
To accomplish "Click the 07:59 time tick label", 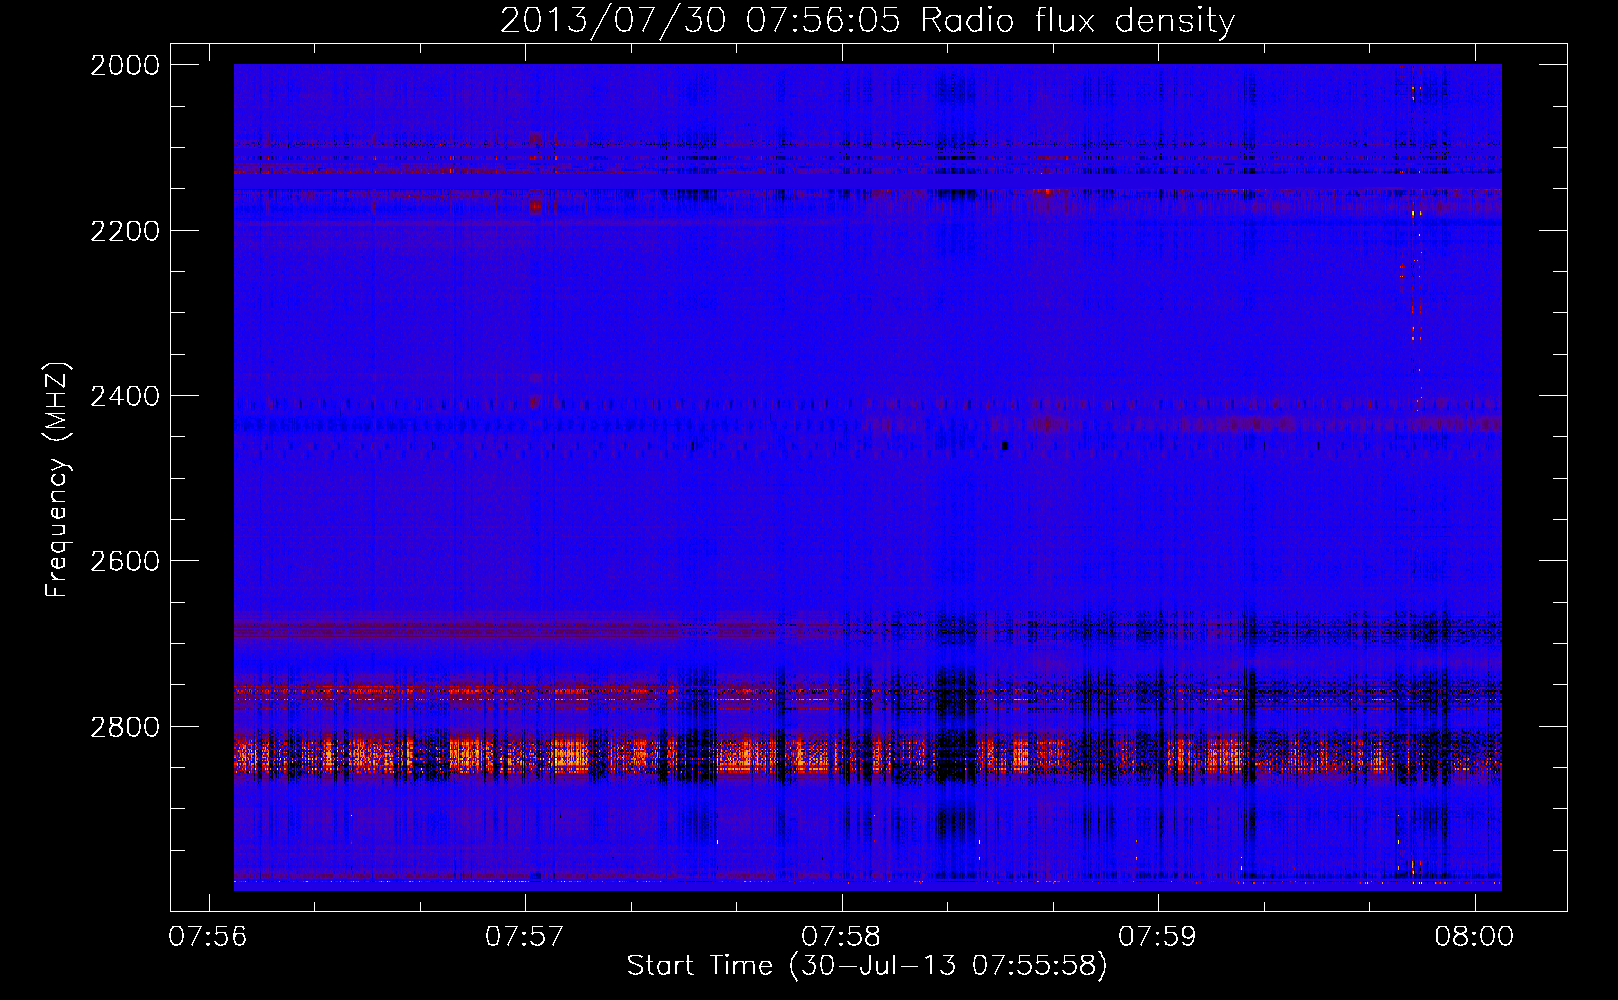I will [x=1158, y=936].
